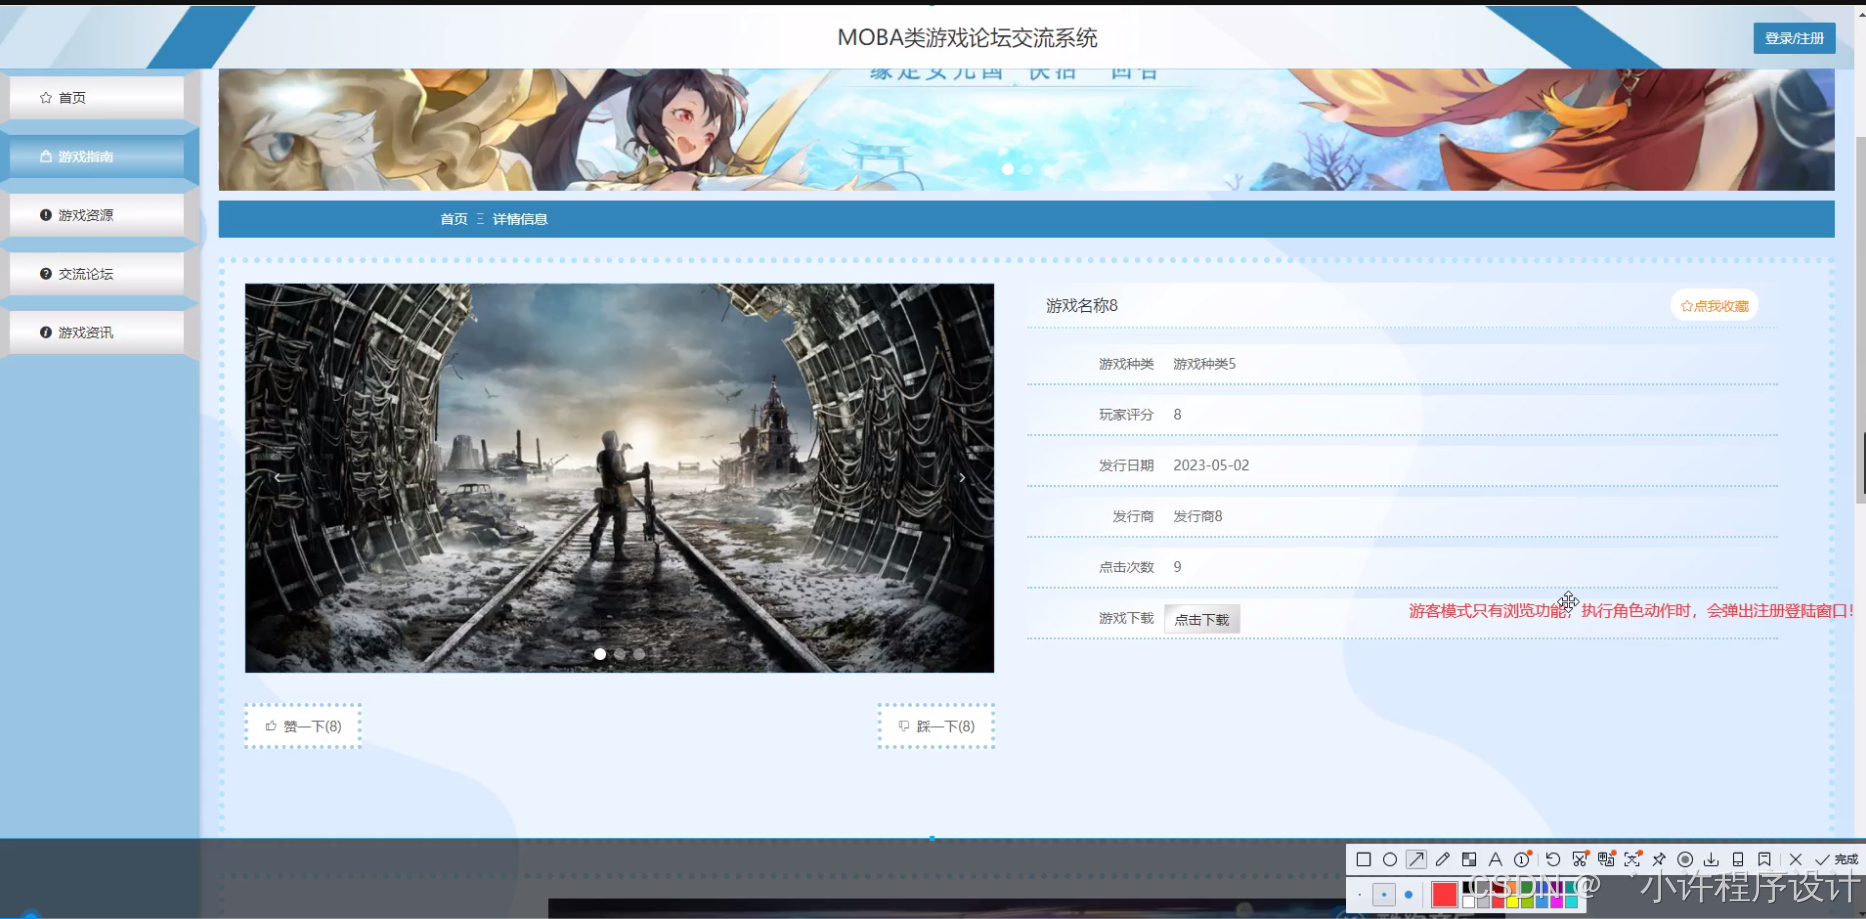Screen dimensions: 1866x919
Task: Select the pencil drawing tool
Action: point(1443,860)
